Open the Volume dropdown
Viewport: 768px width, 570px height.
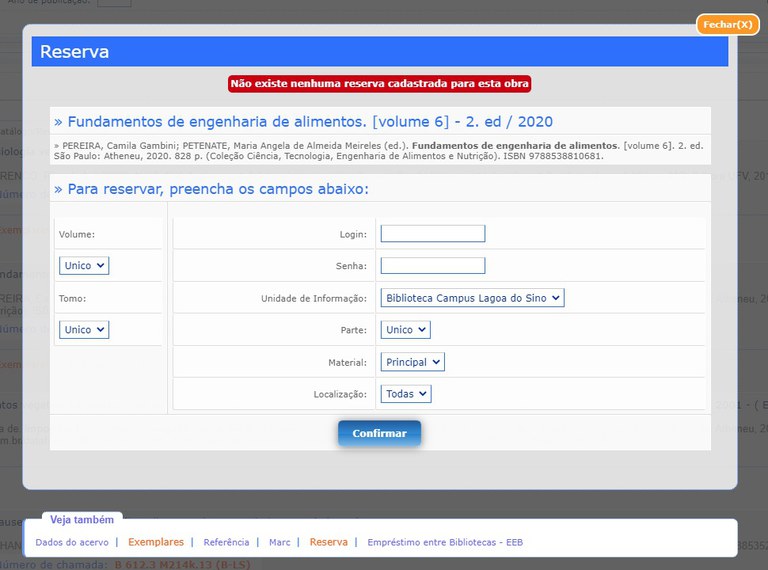tap(84, 265)
